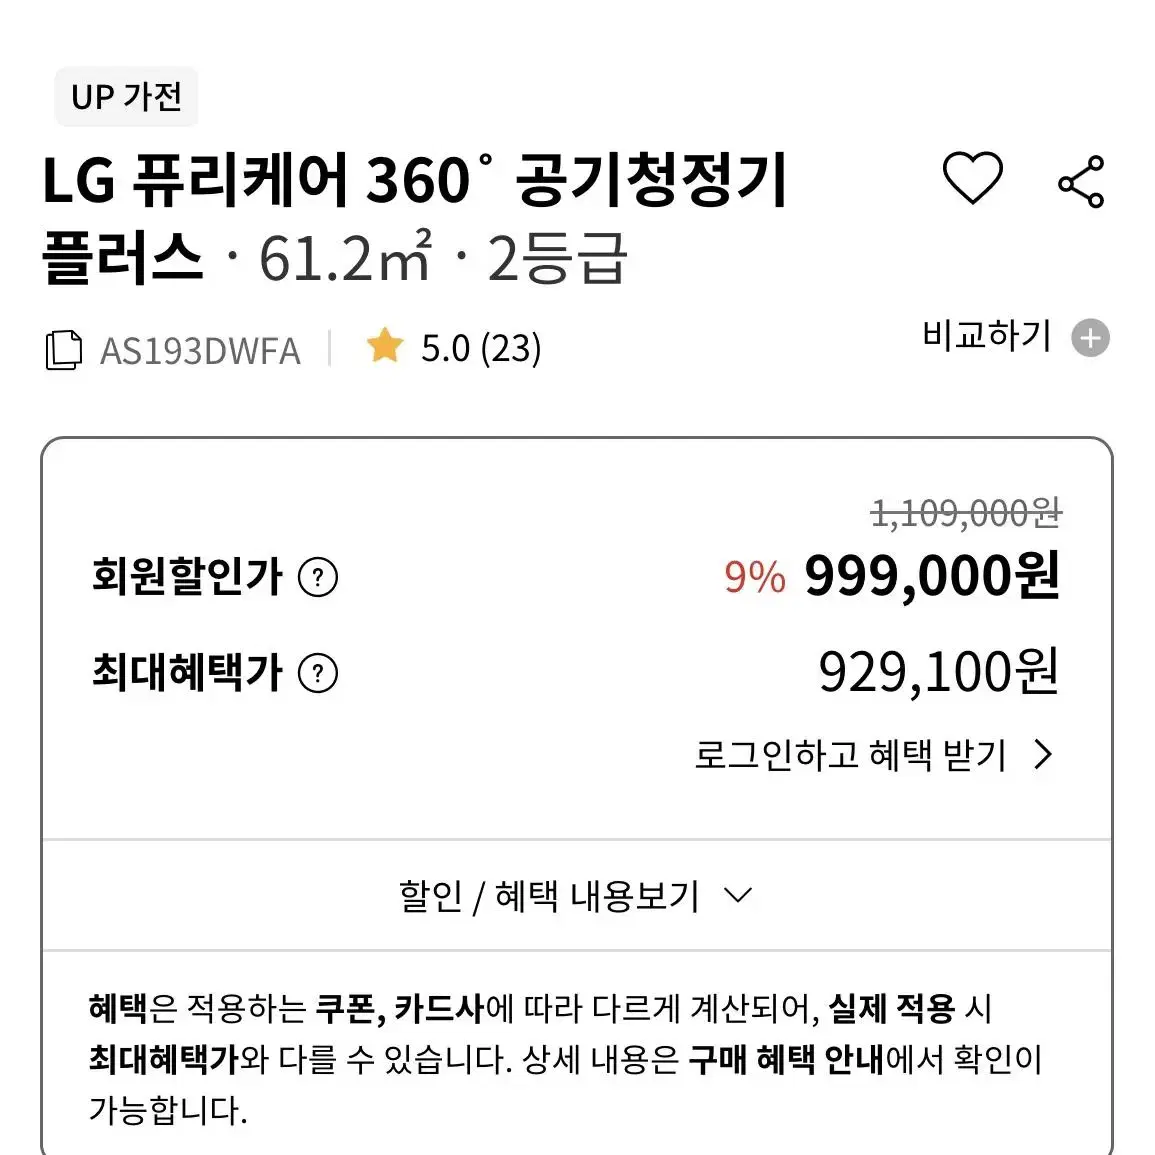Open help icon next to 최대혜택가
Screen dimensions: 1155x1155
tap(317, 673)
